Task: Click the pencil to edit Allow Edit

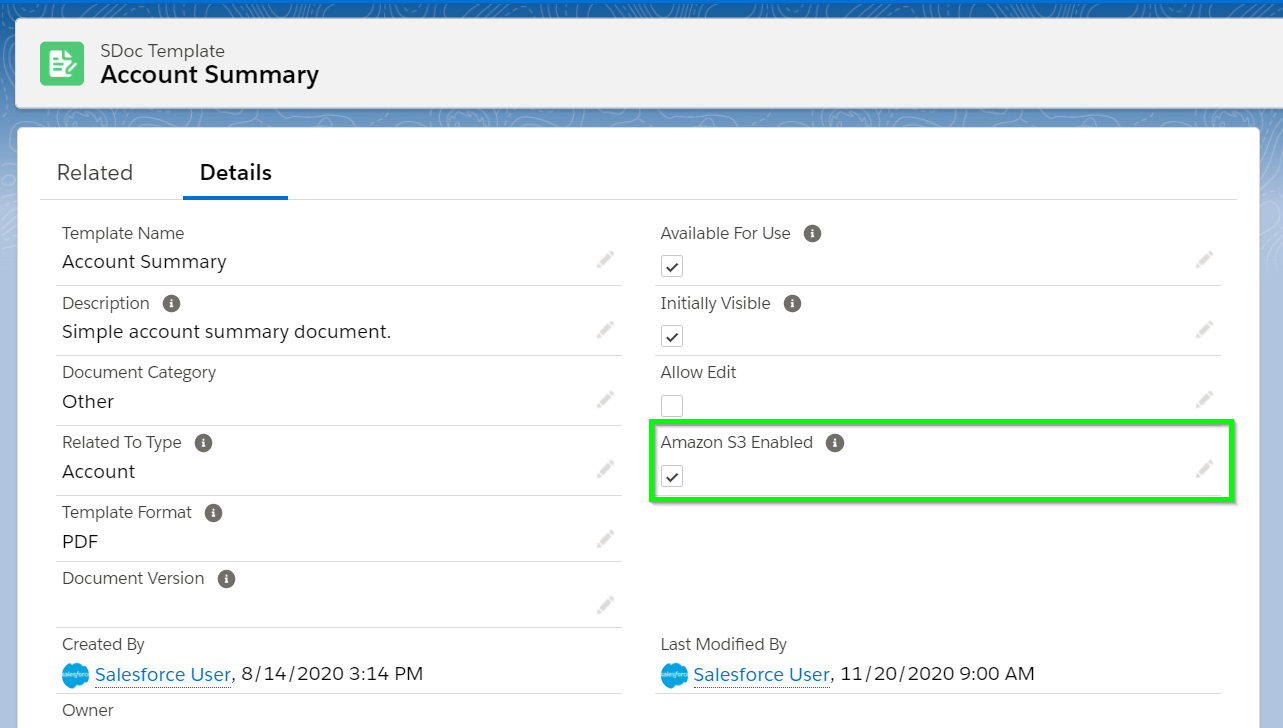Action: tap(1205, 399)
